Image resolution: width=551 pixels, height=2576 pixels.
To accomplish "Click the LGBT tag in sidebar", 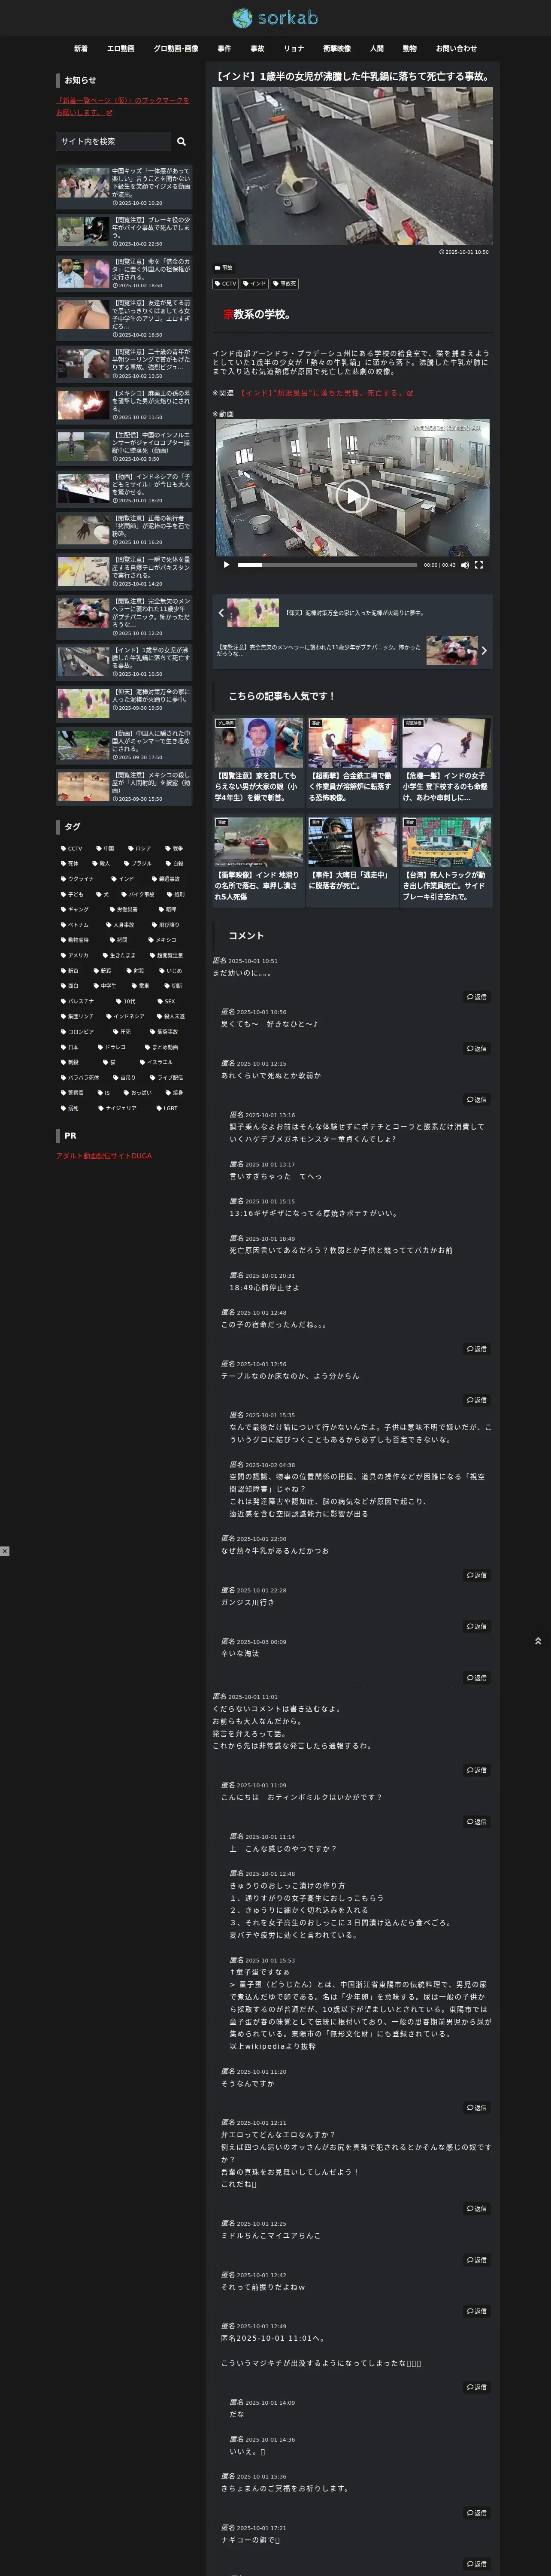I will click(x=167, y=1108).
